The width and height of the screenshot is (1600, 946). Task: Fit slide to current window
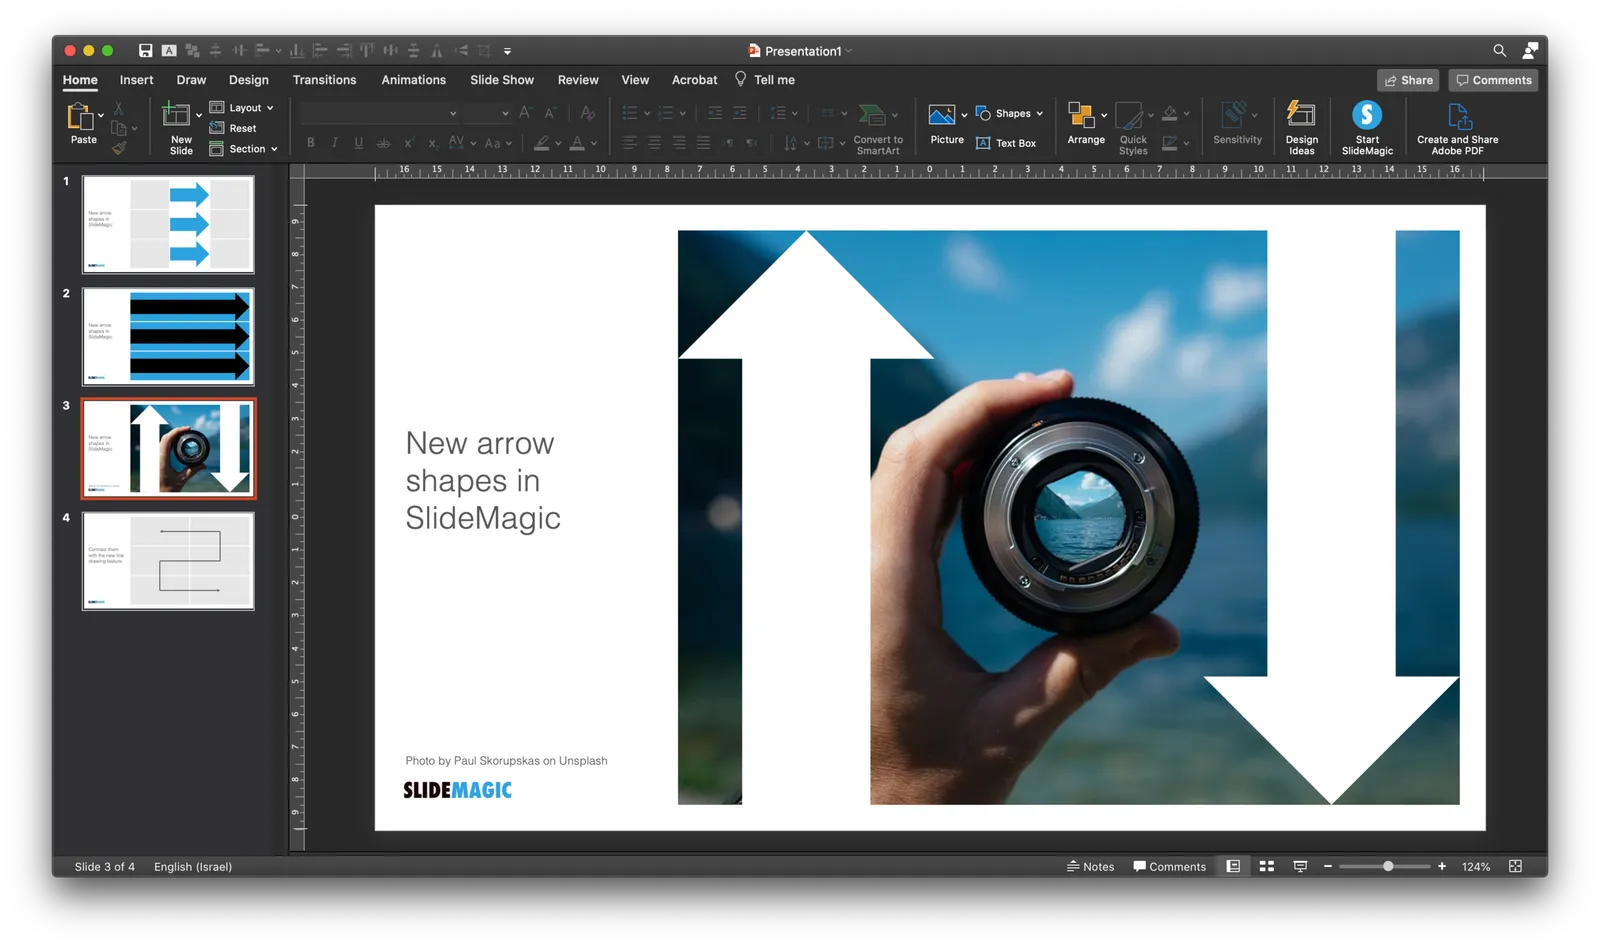point(1515,866)
